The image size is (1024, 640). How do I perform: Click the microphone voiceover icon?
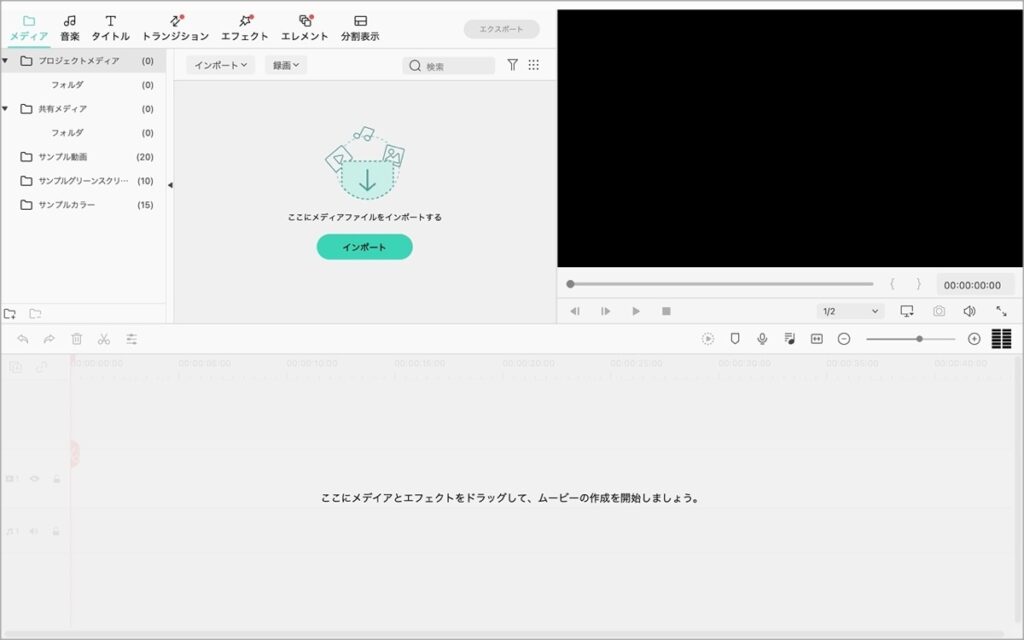coord(762,339)
